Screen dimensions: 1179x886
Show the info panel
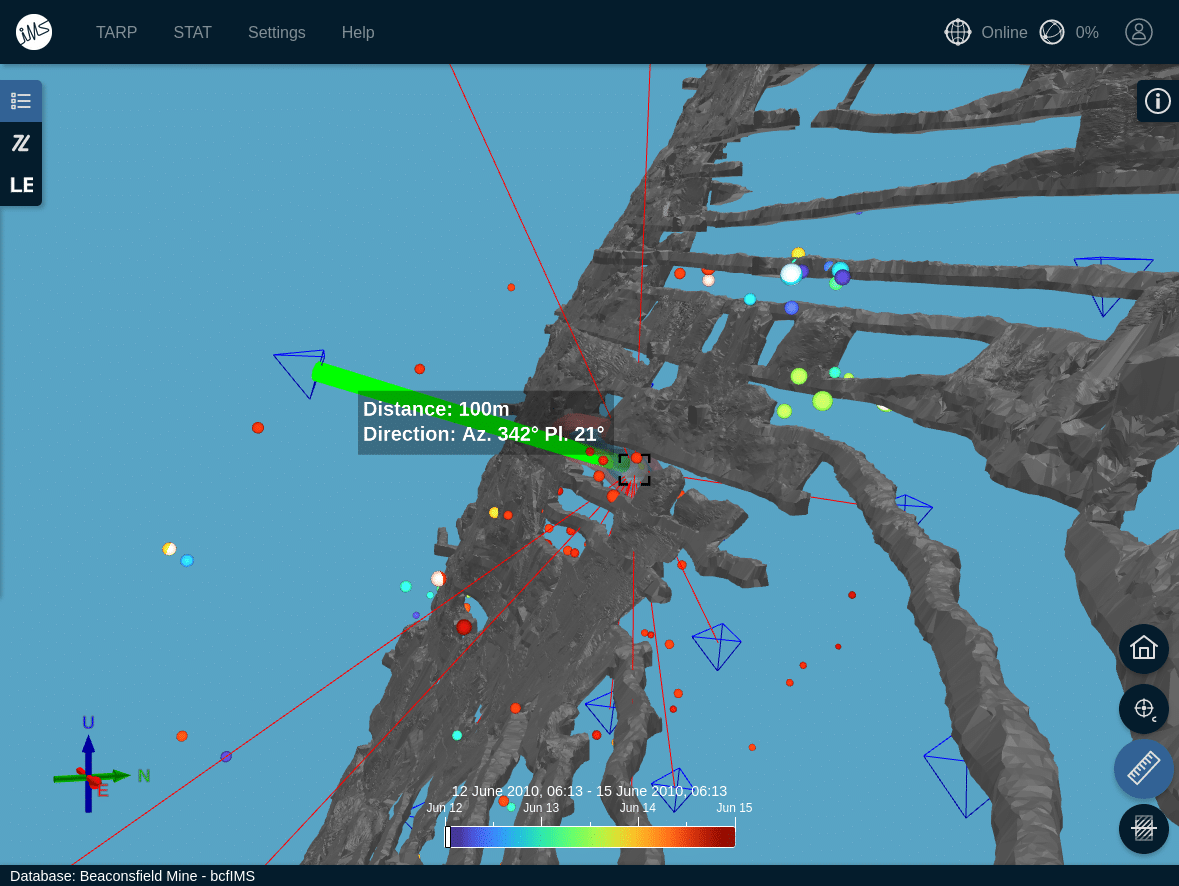click(x=1157, y=101)
